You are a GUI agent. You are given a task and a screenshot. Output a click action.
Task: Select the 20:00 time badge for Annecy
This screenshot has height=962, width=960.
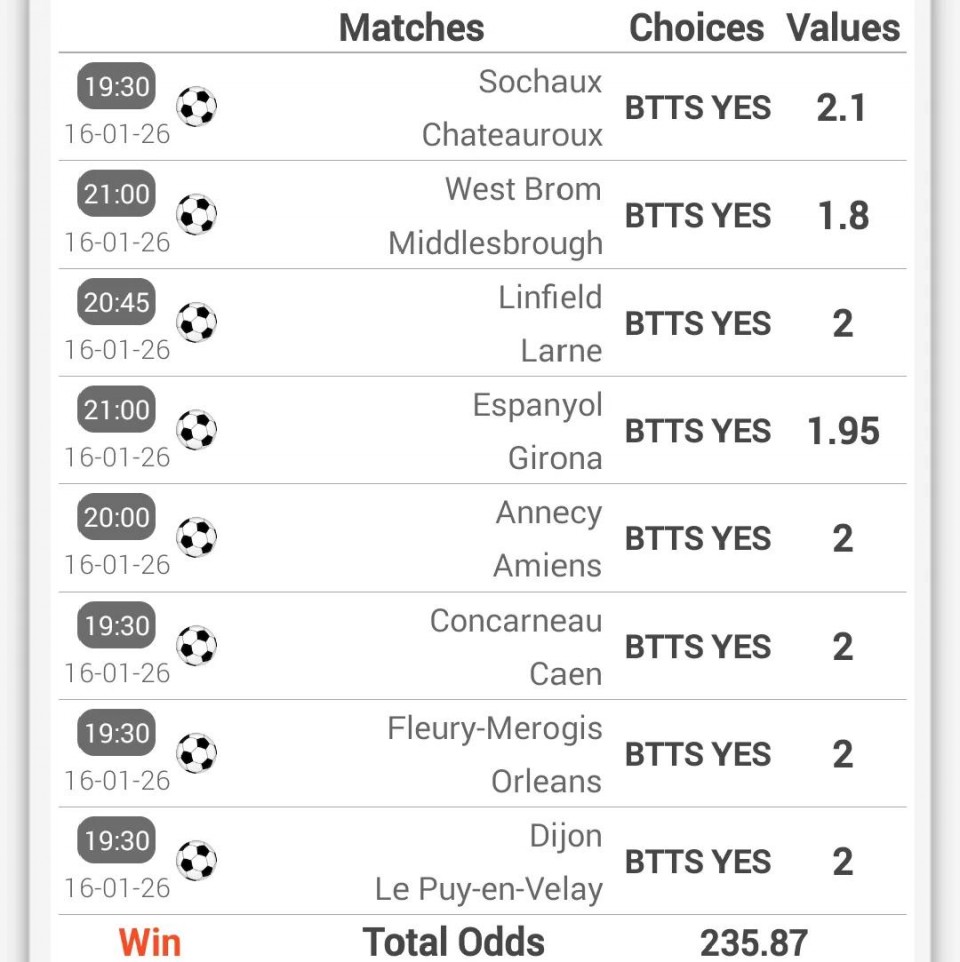tap(117, 518)
